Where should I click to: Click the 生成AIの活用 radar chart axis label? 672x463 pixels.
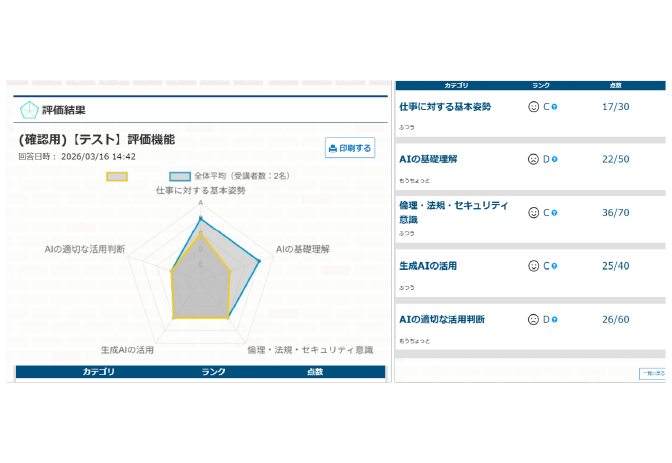pos(127,350)
